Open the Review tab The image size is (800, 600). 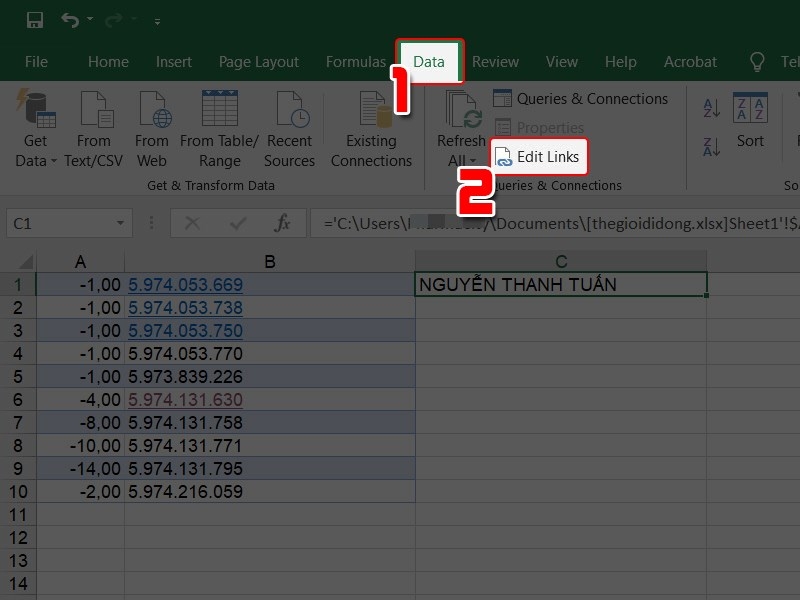[495, 62]
